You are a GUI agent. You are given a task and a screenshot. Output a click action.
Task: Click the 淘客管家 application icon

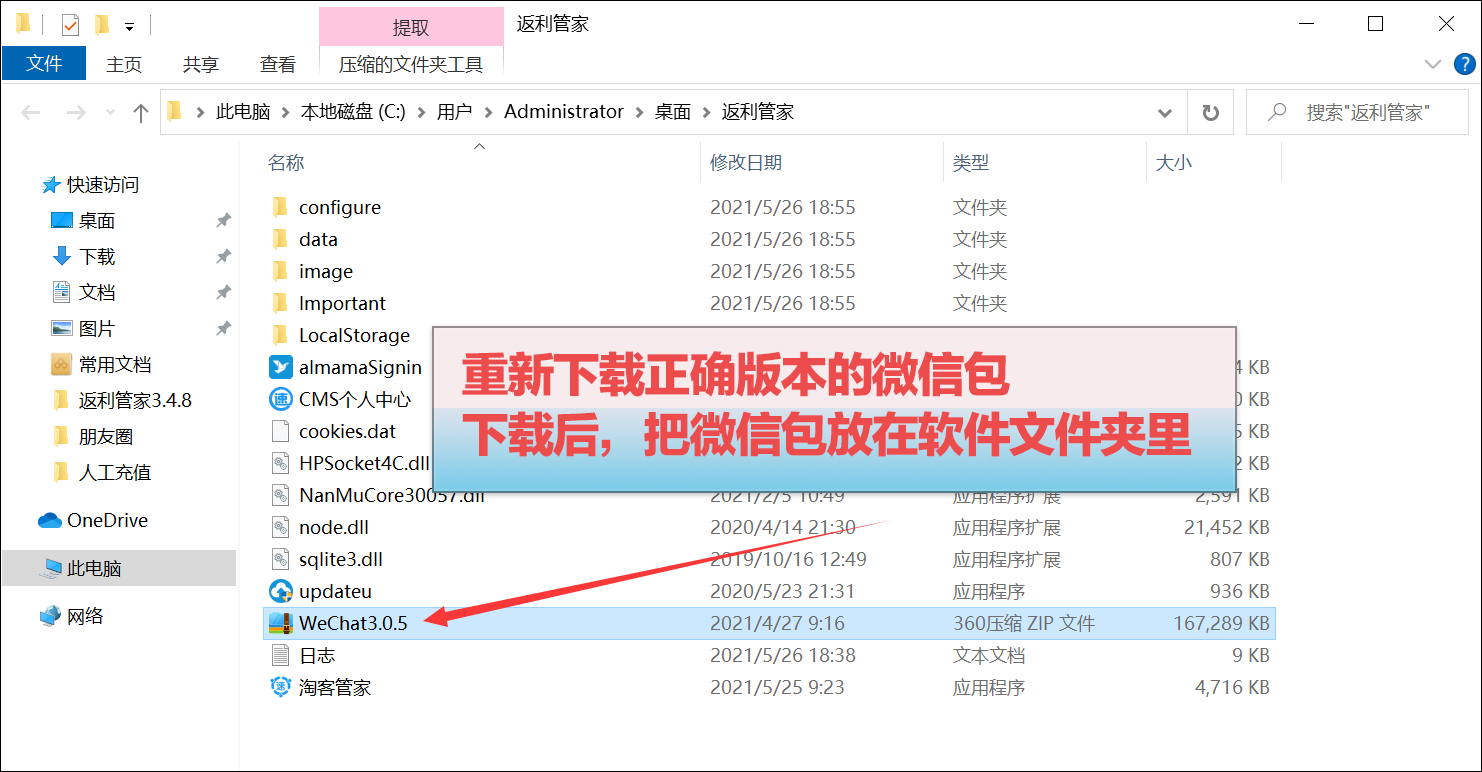[x=280, y=687]
